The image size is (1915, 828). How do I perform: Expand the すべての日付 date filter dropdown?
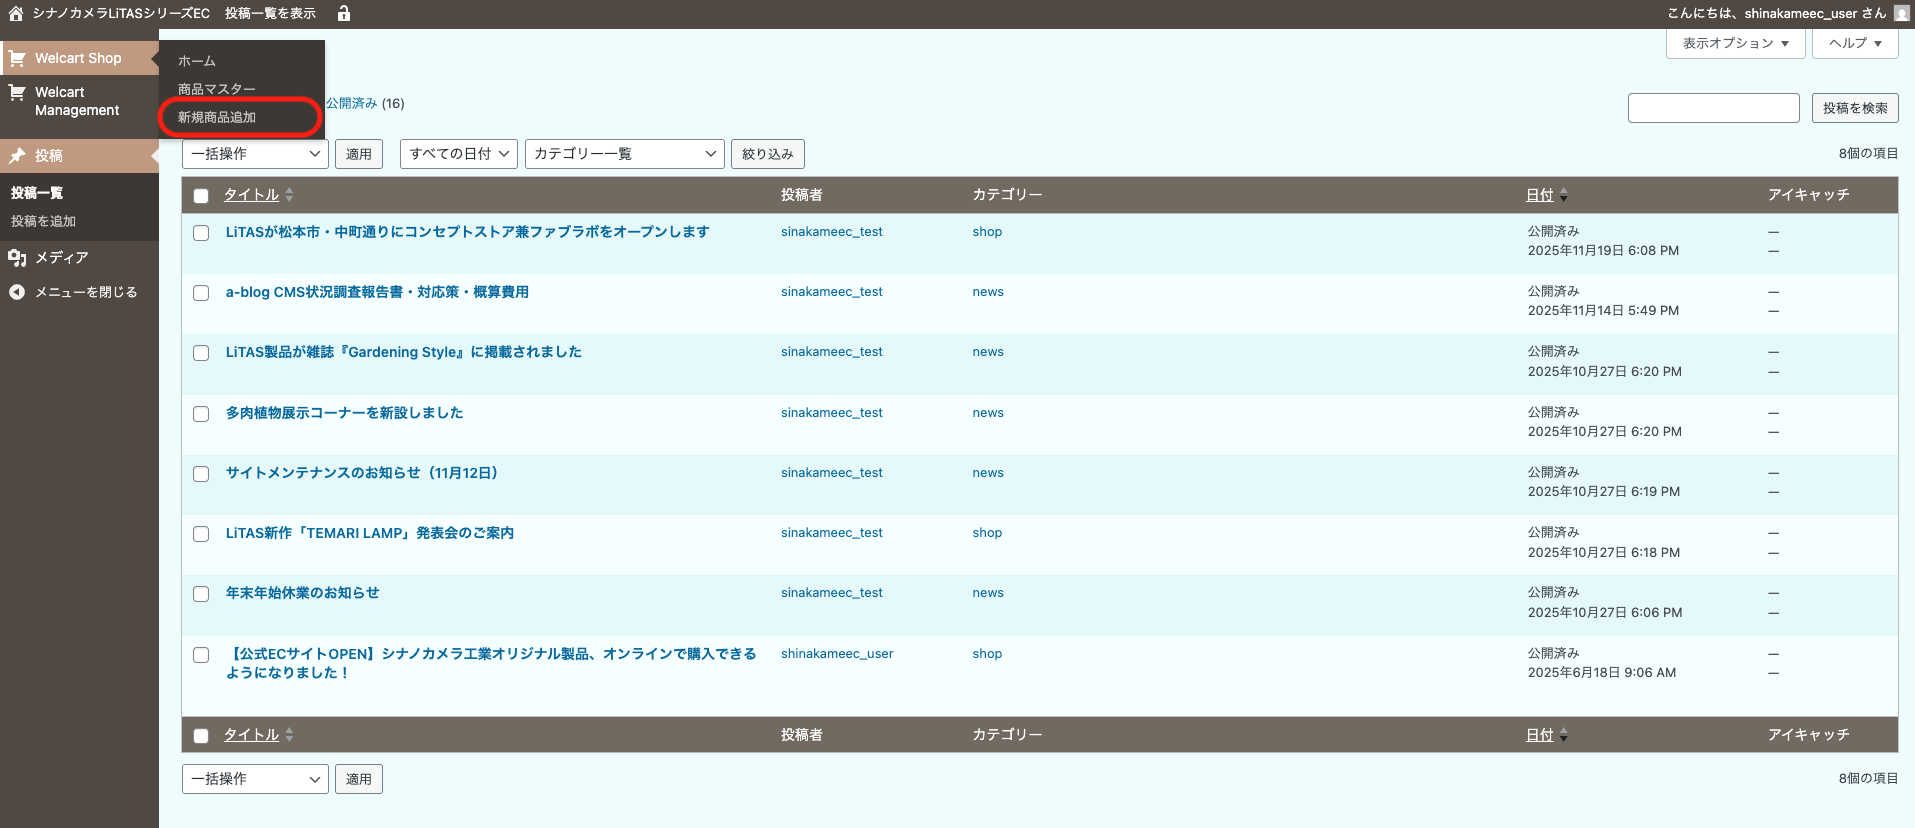tap(459, 154)
